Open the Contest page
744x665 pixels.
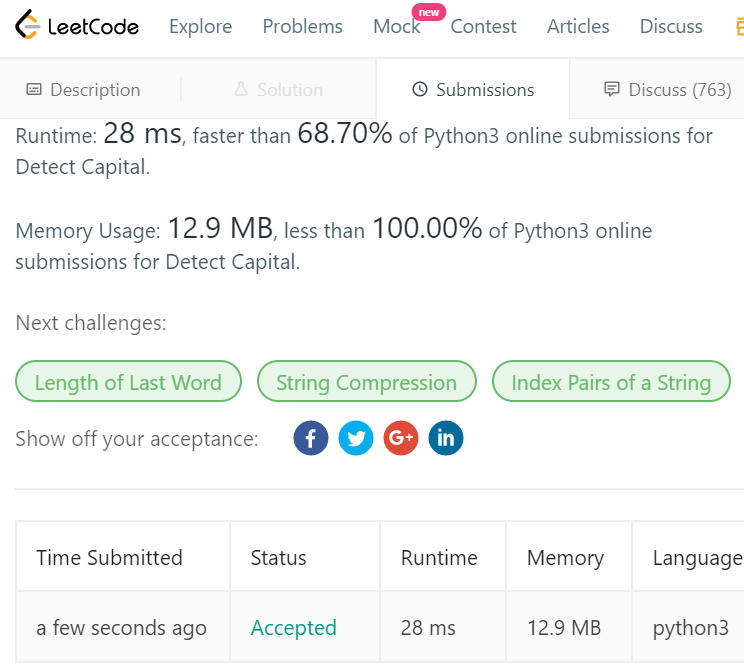483,27
